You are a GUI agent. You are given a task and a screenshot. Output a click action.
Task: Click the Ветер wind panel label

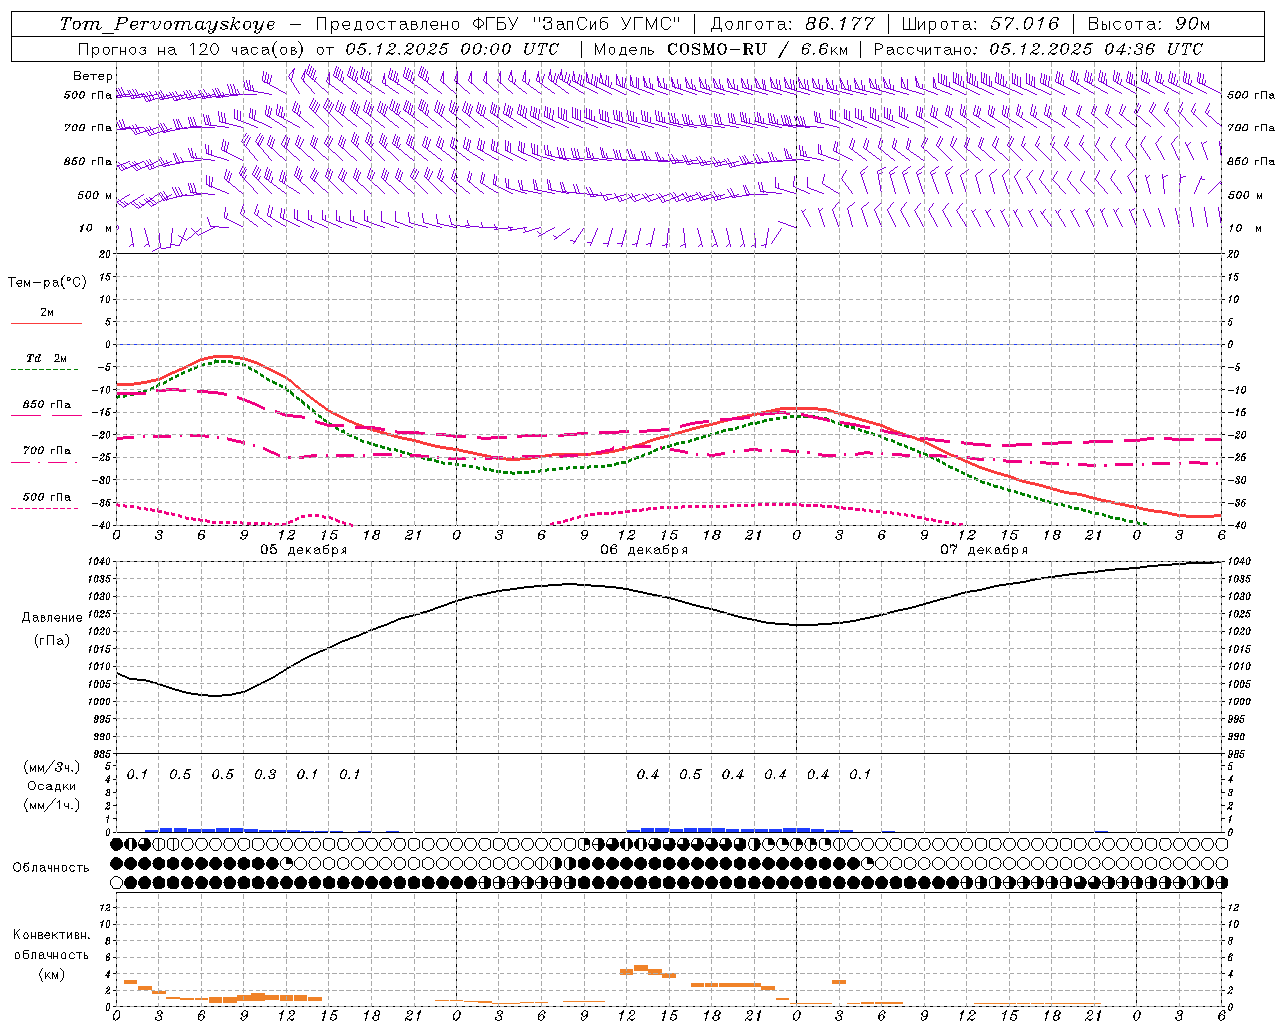pos(93,76)
